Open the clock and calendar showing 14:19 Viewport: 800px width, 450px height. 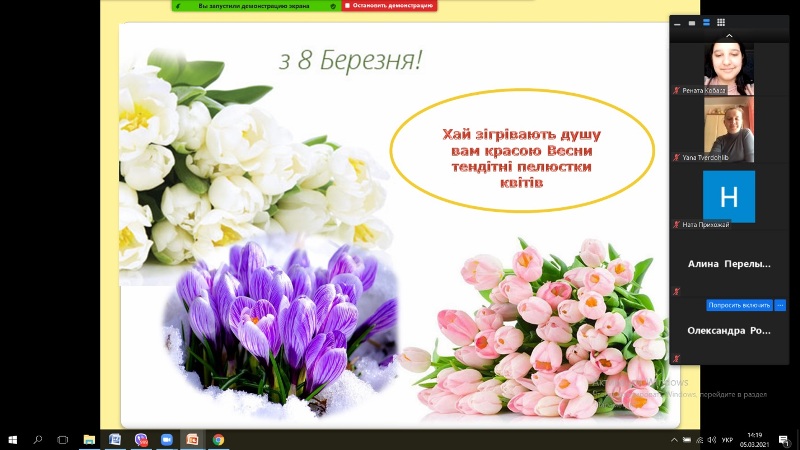(755, 440)
